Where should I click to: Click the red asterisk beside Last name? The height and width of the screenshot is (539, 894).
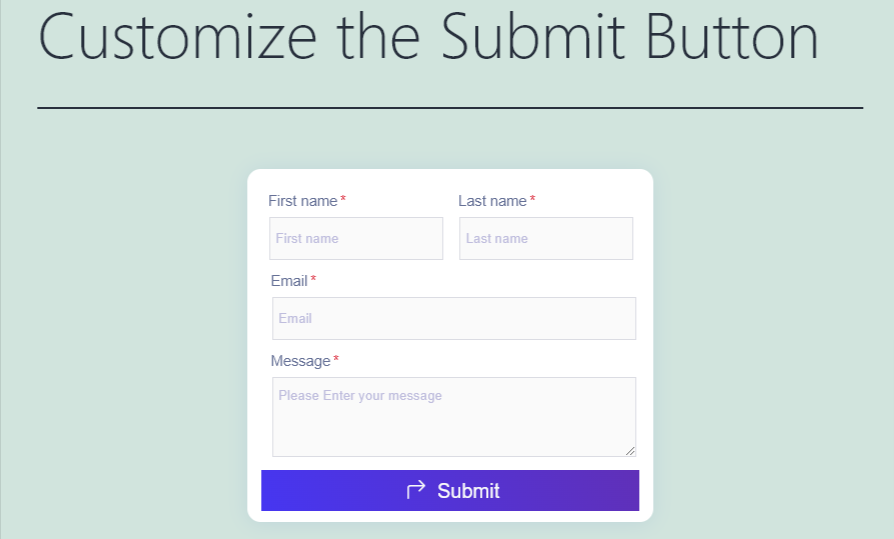tap(532, 200)
